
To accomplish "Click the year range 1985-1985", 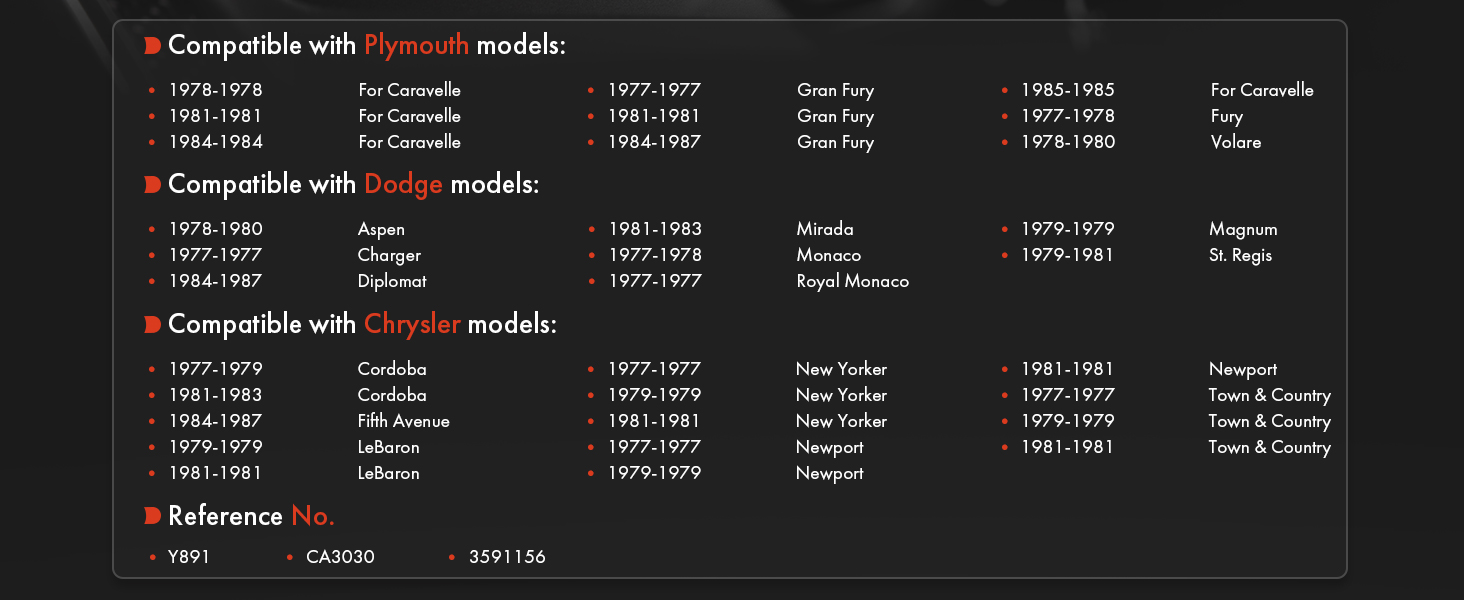I will coord(1067,90).
